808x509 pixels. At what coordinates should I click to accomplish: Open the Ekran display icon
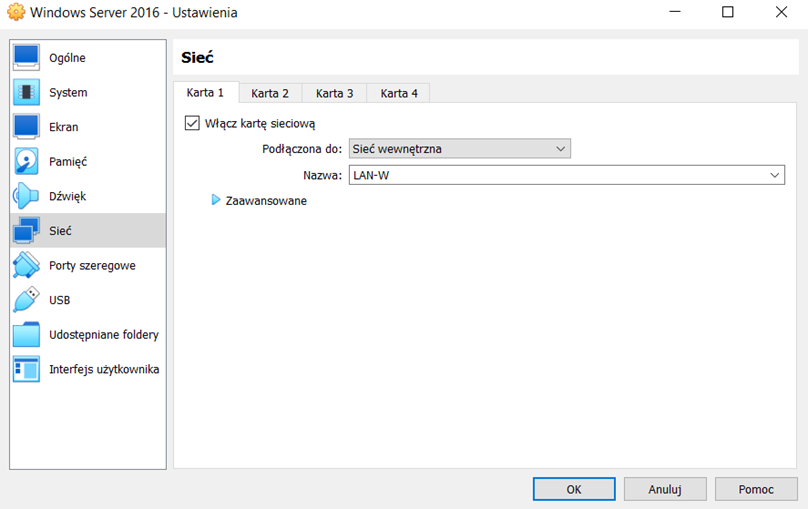(x=26, y=127)
